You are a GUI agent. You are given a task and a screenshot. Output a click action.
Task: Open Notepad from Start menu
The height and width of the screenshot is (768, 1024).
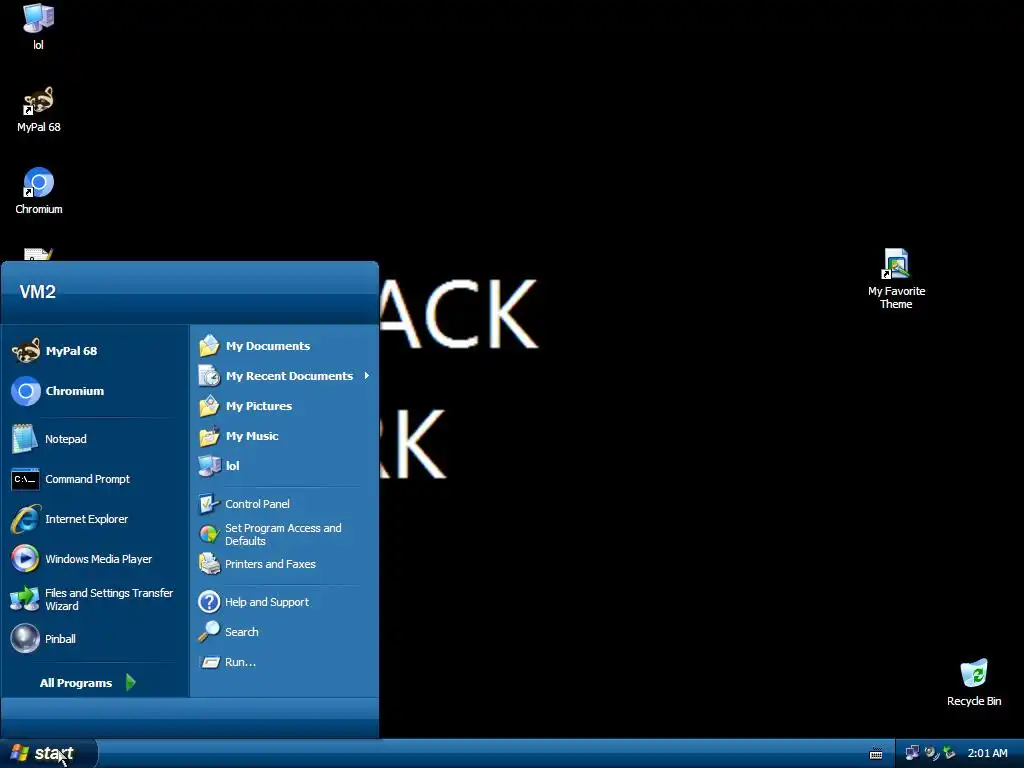tap(95, 439)
